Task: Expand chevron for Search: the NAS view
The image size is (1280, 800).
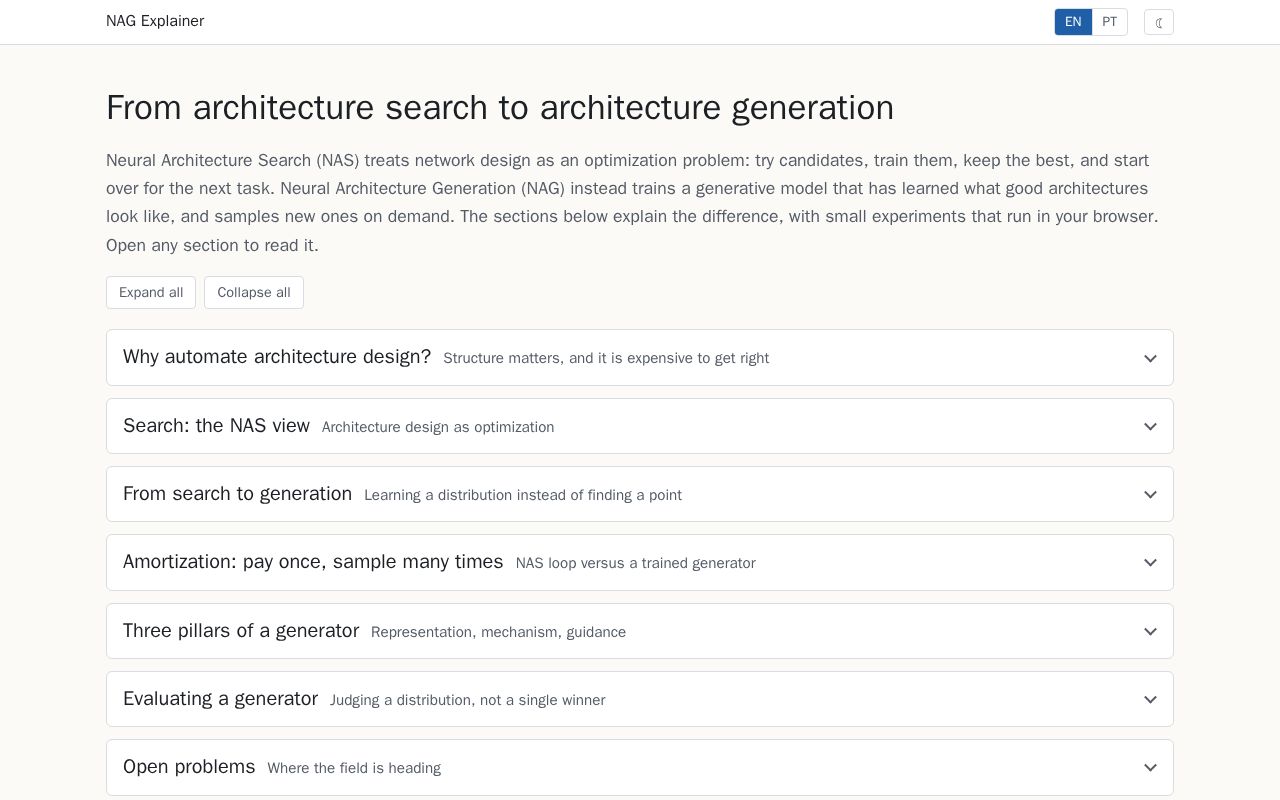Action: point(1150,426)
